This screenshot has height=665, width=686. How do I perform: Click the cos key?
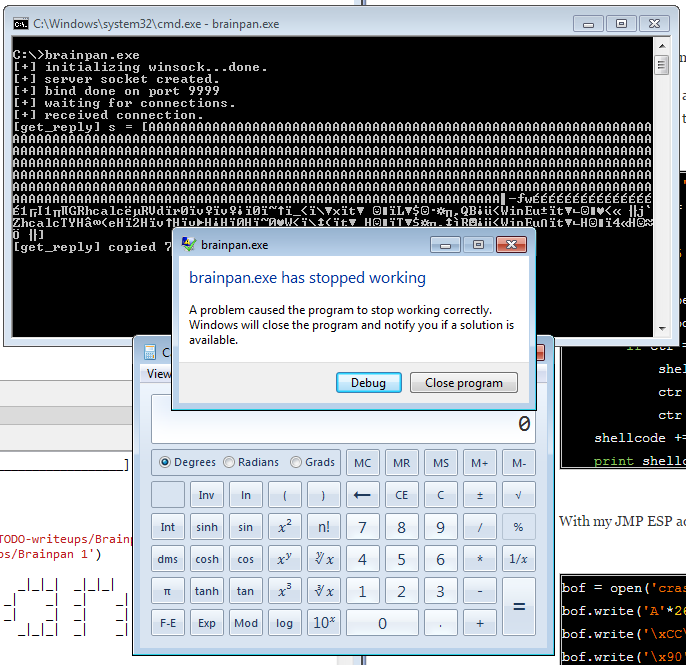click(x=245, y=559)
